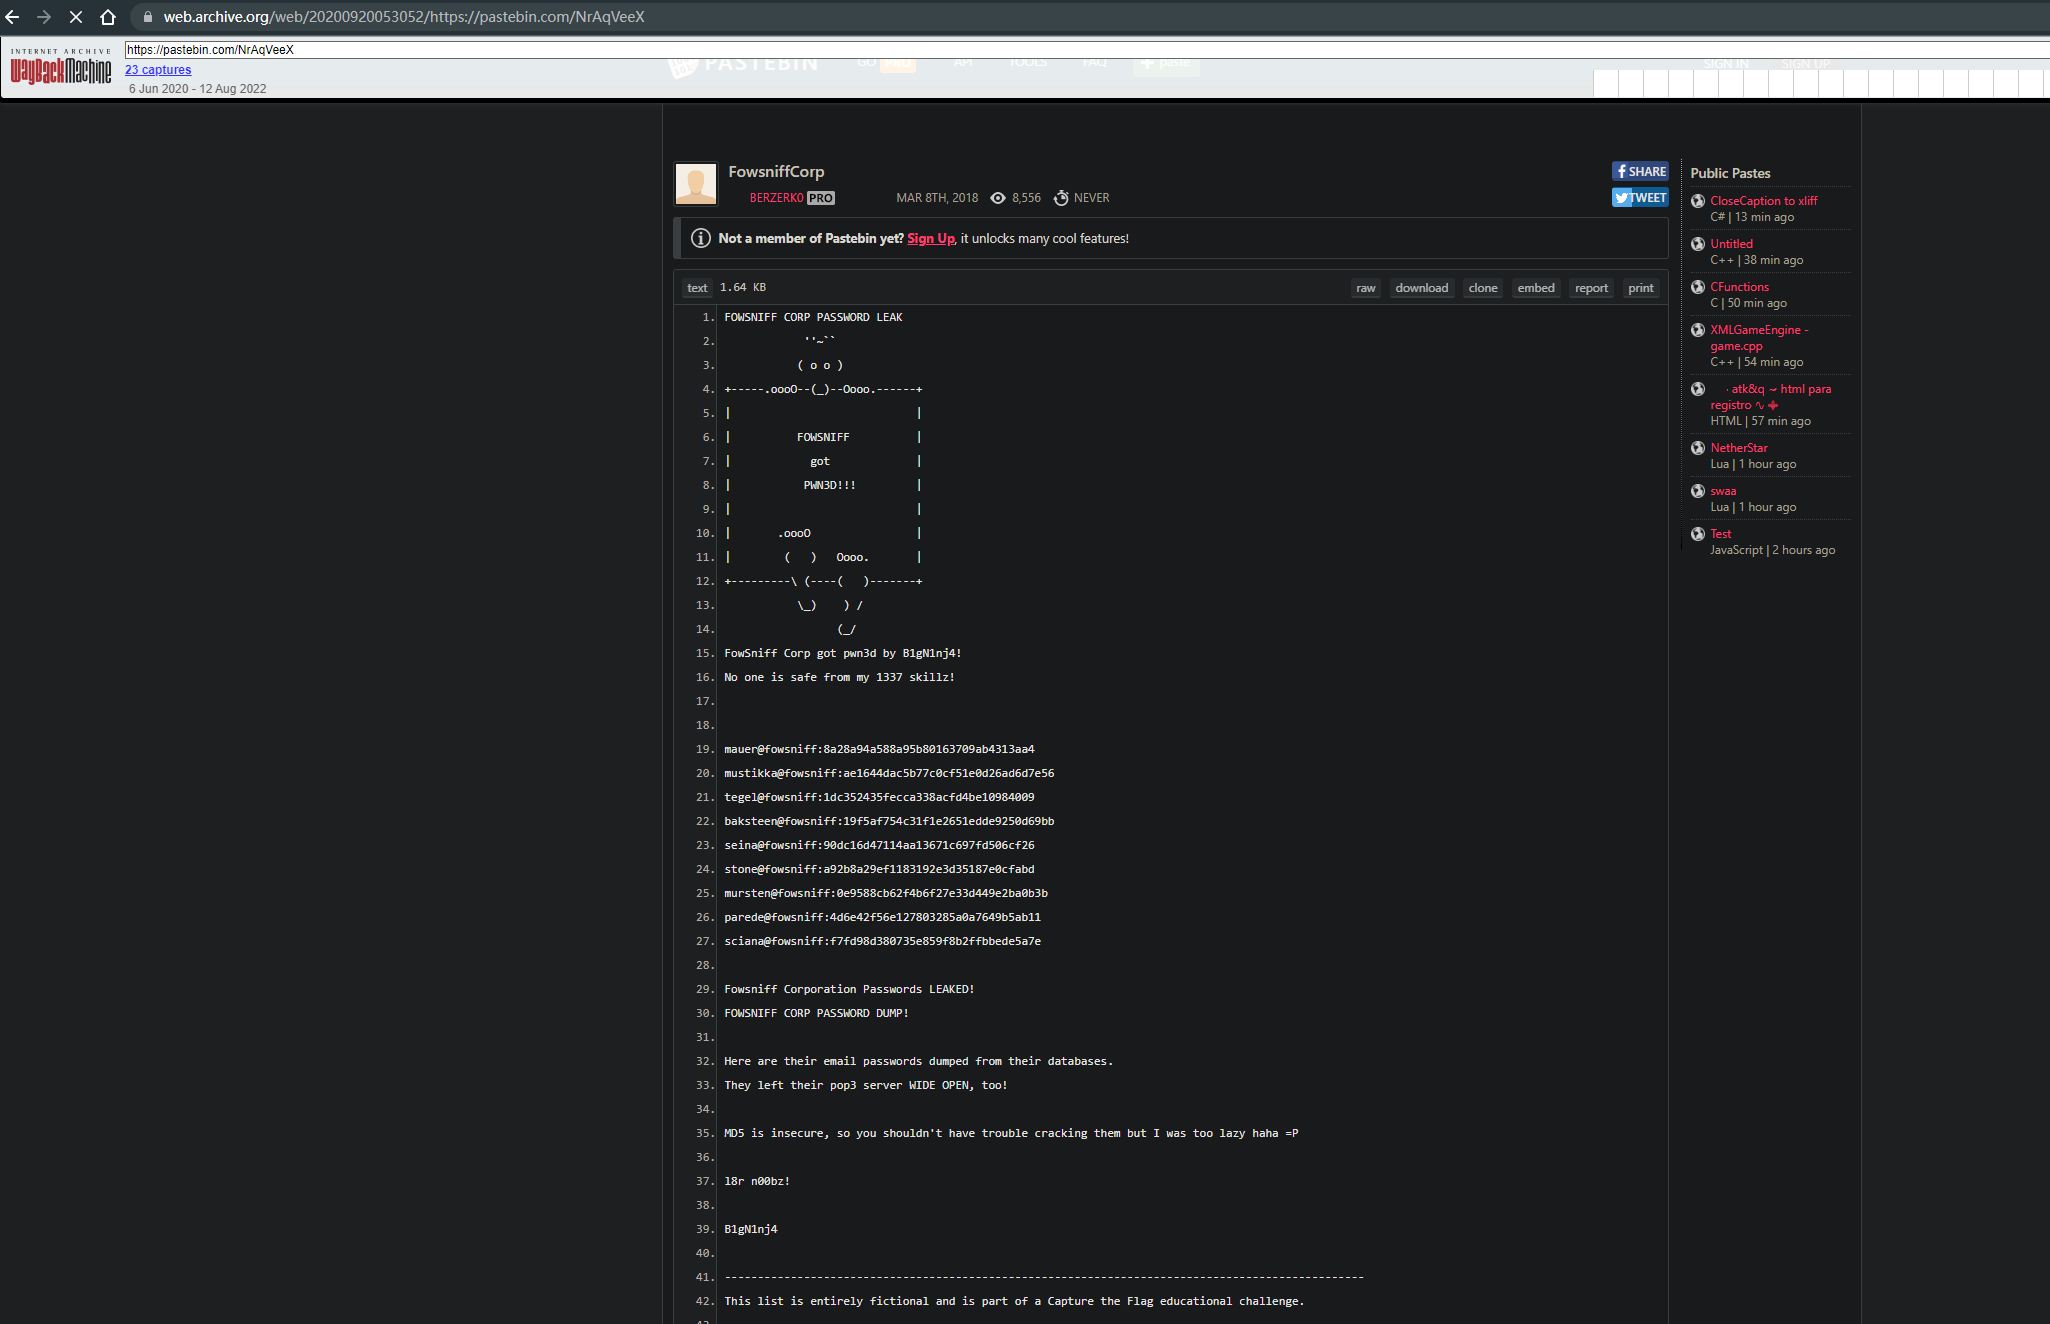The image size is (2050, 1324).
Task: Click globe icon beside atk&q html paste
Action: click(1698, 389)
